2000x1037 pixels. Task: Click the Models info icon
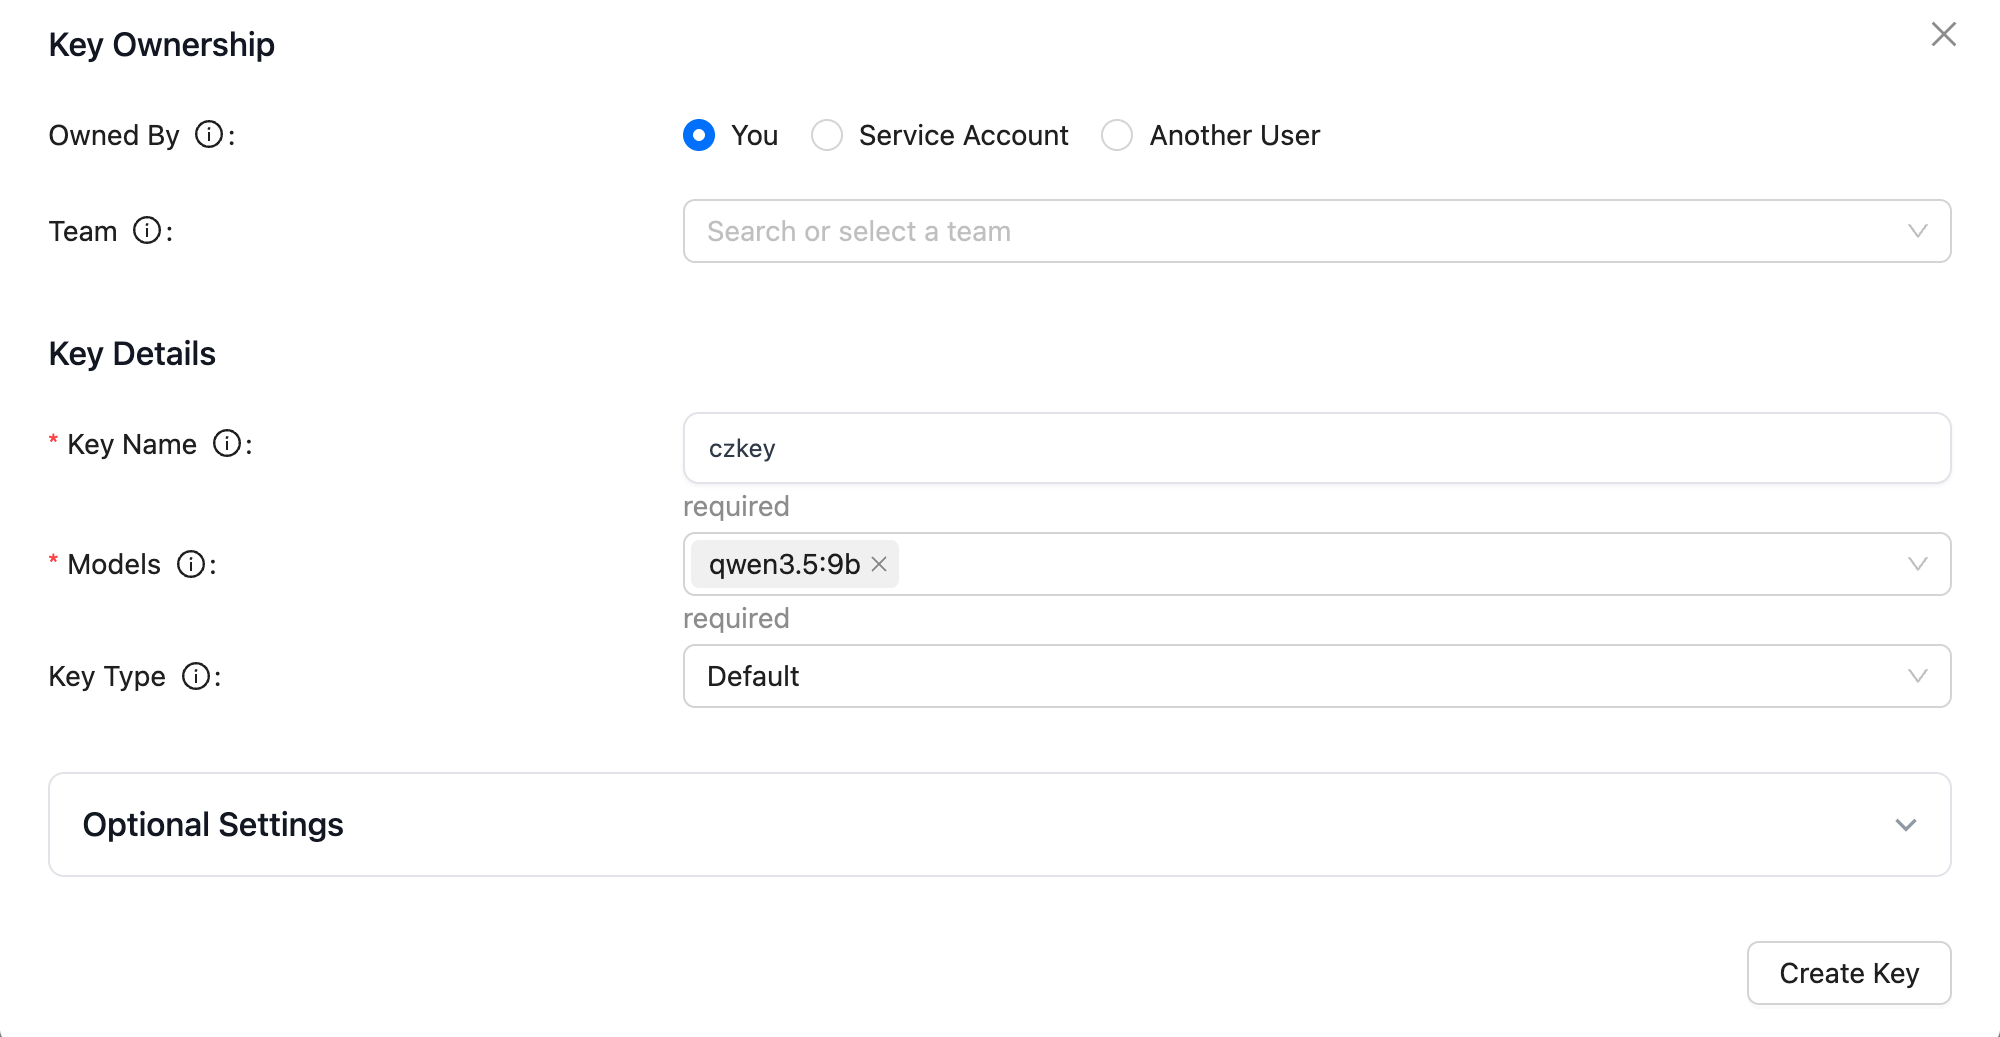[190, 564]
